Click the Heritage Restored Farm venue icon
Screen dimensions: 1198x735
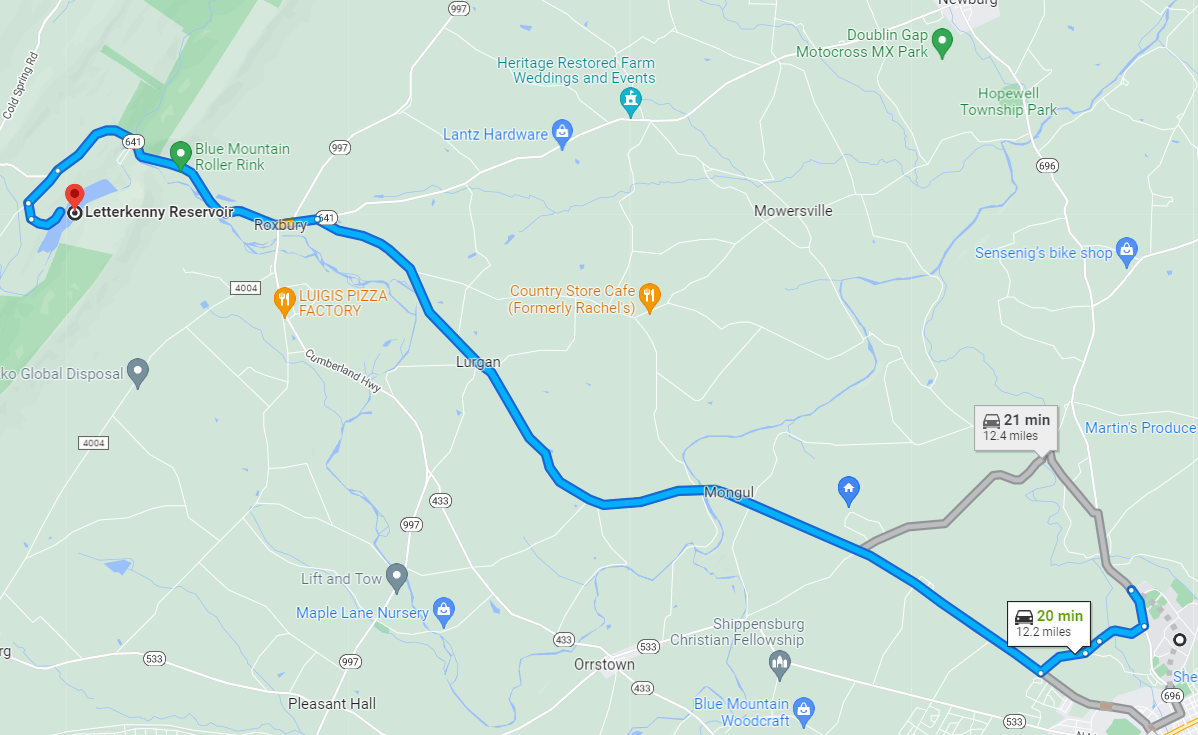coord(630,101)
